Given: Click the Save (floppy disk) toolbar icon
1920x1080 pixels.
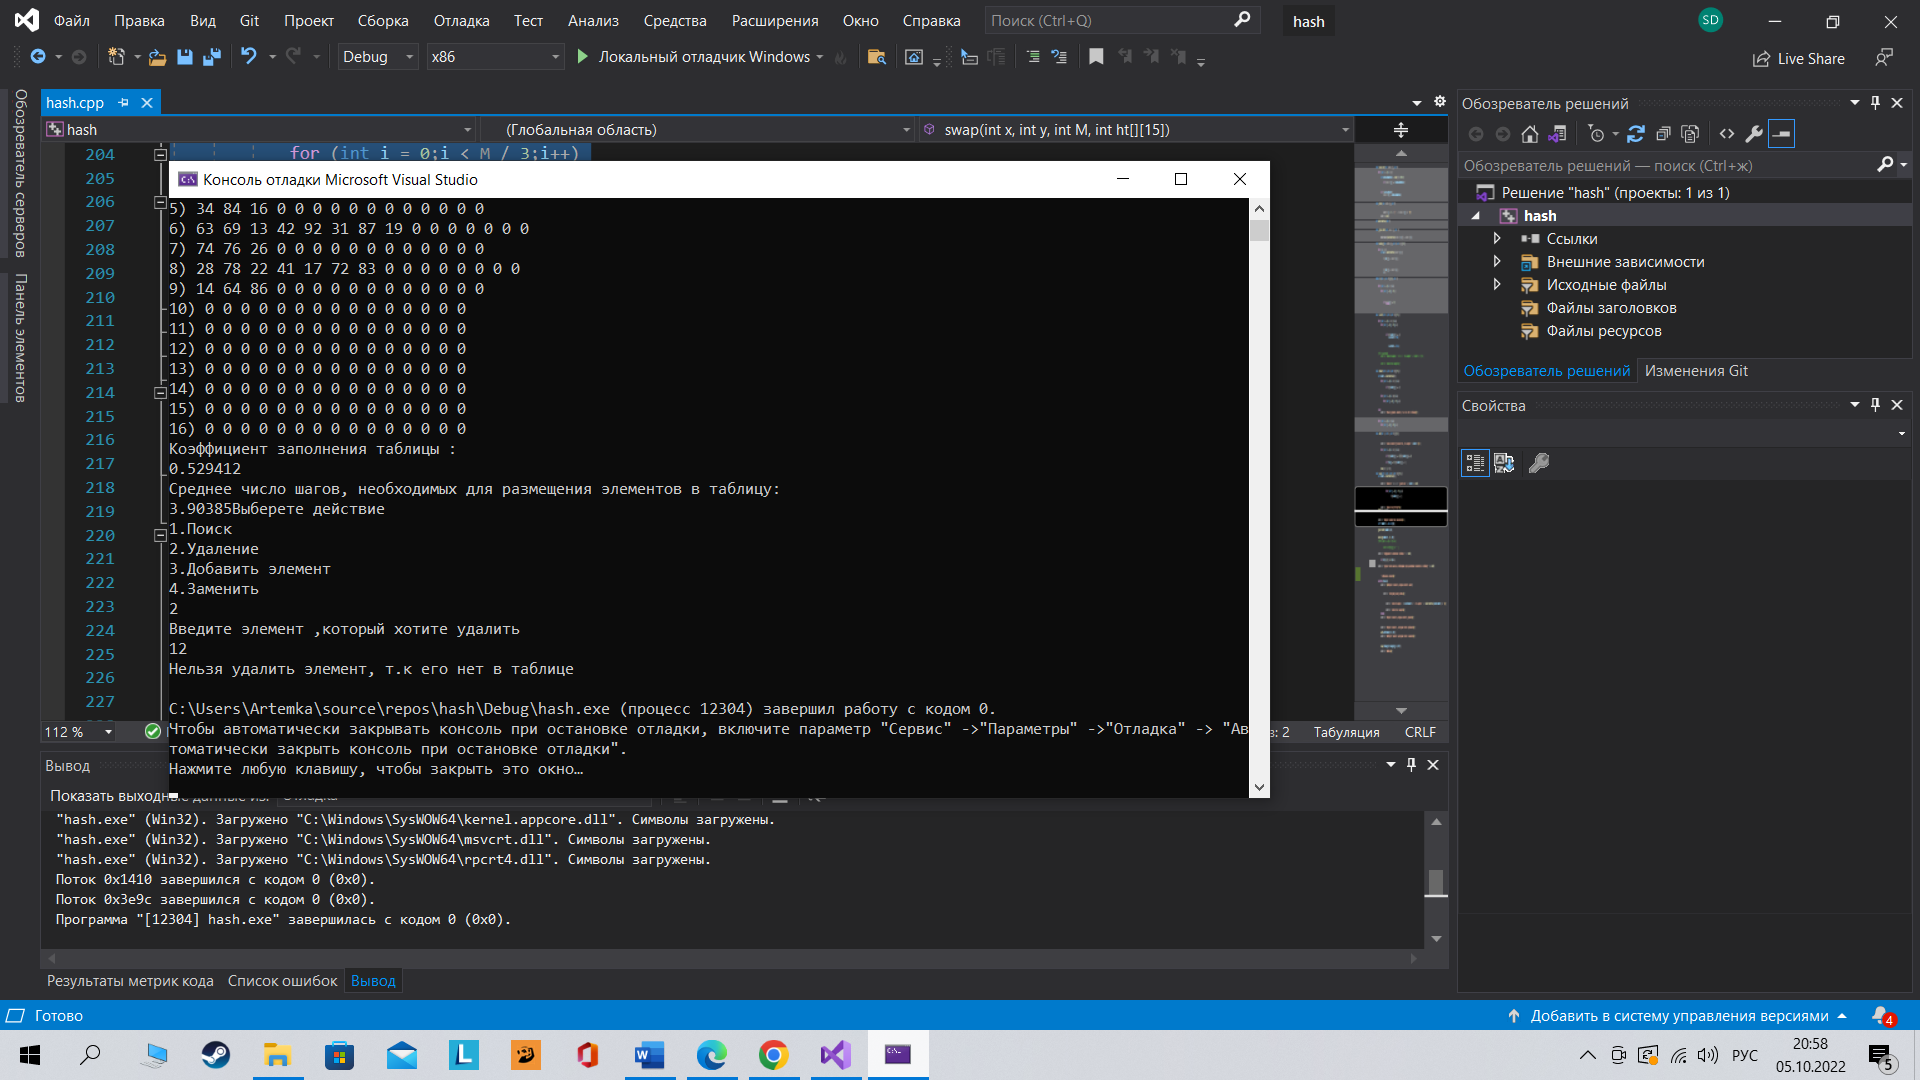Looking at the screenshot, I should 184,57.
